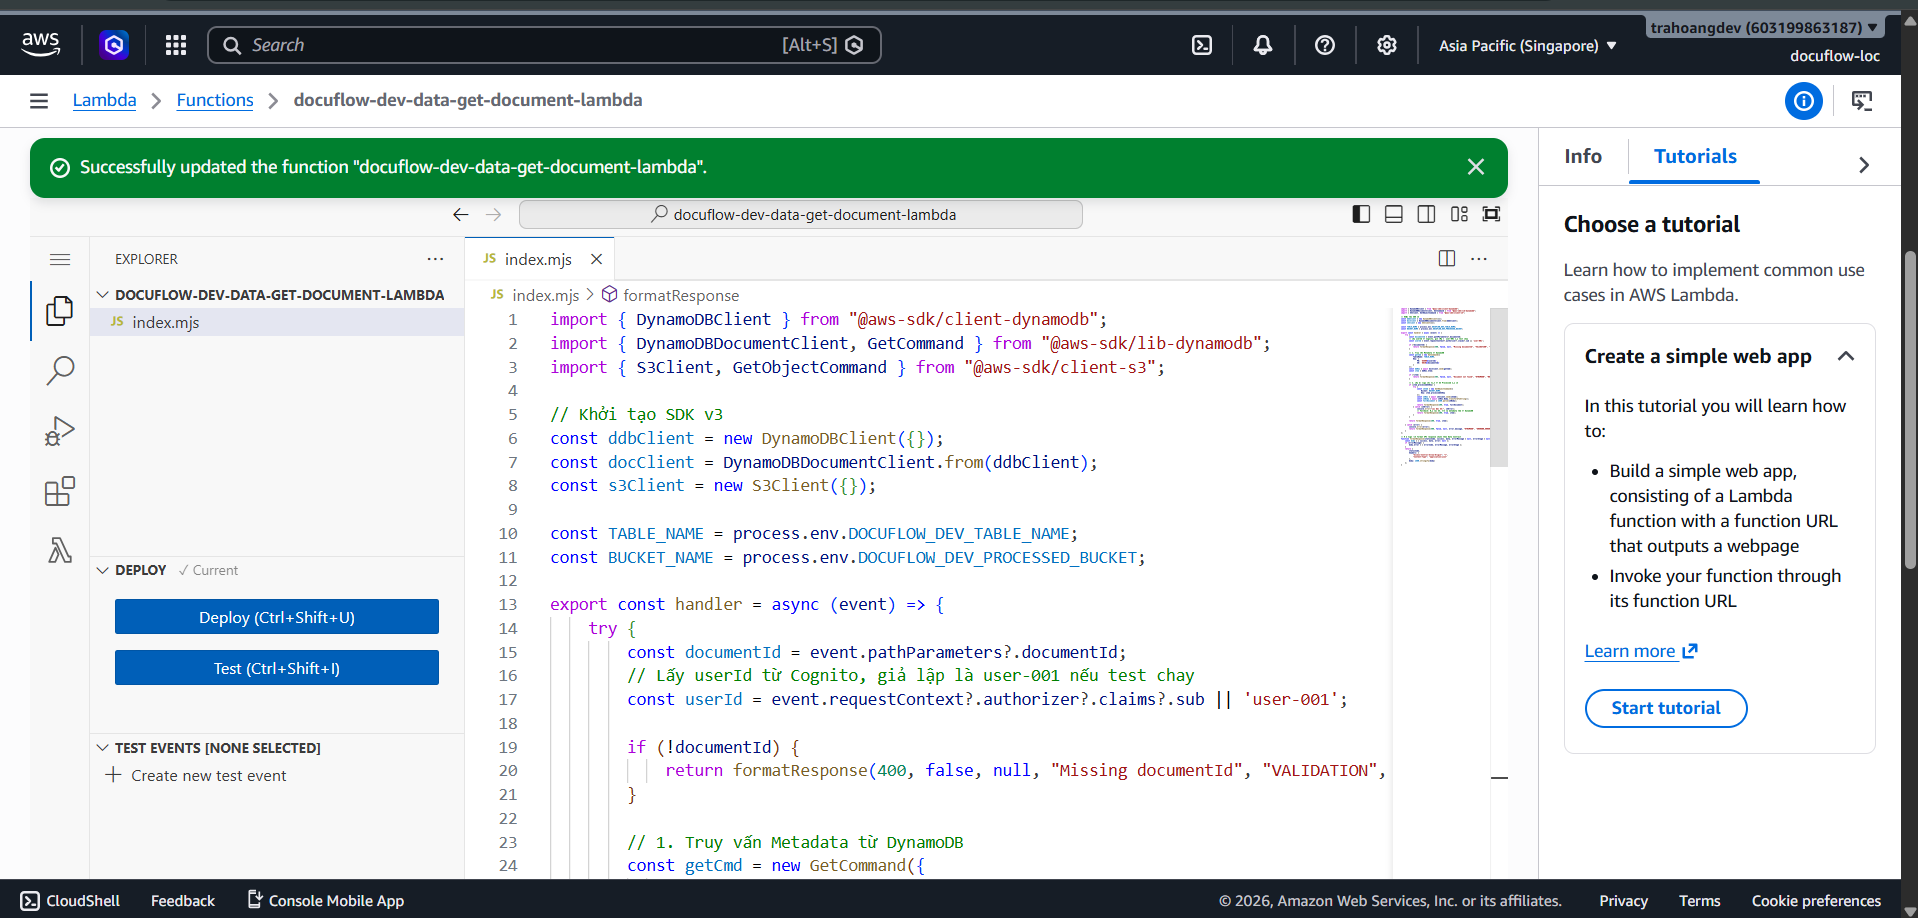Split the editor to the right
1918x918 pixels.
pos(1447,259)
